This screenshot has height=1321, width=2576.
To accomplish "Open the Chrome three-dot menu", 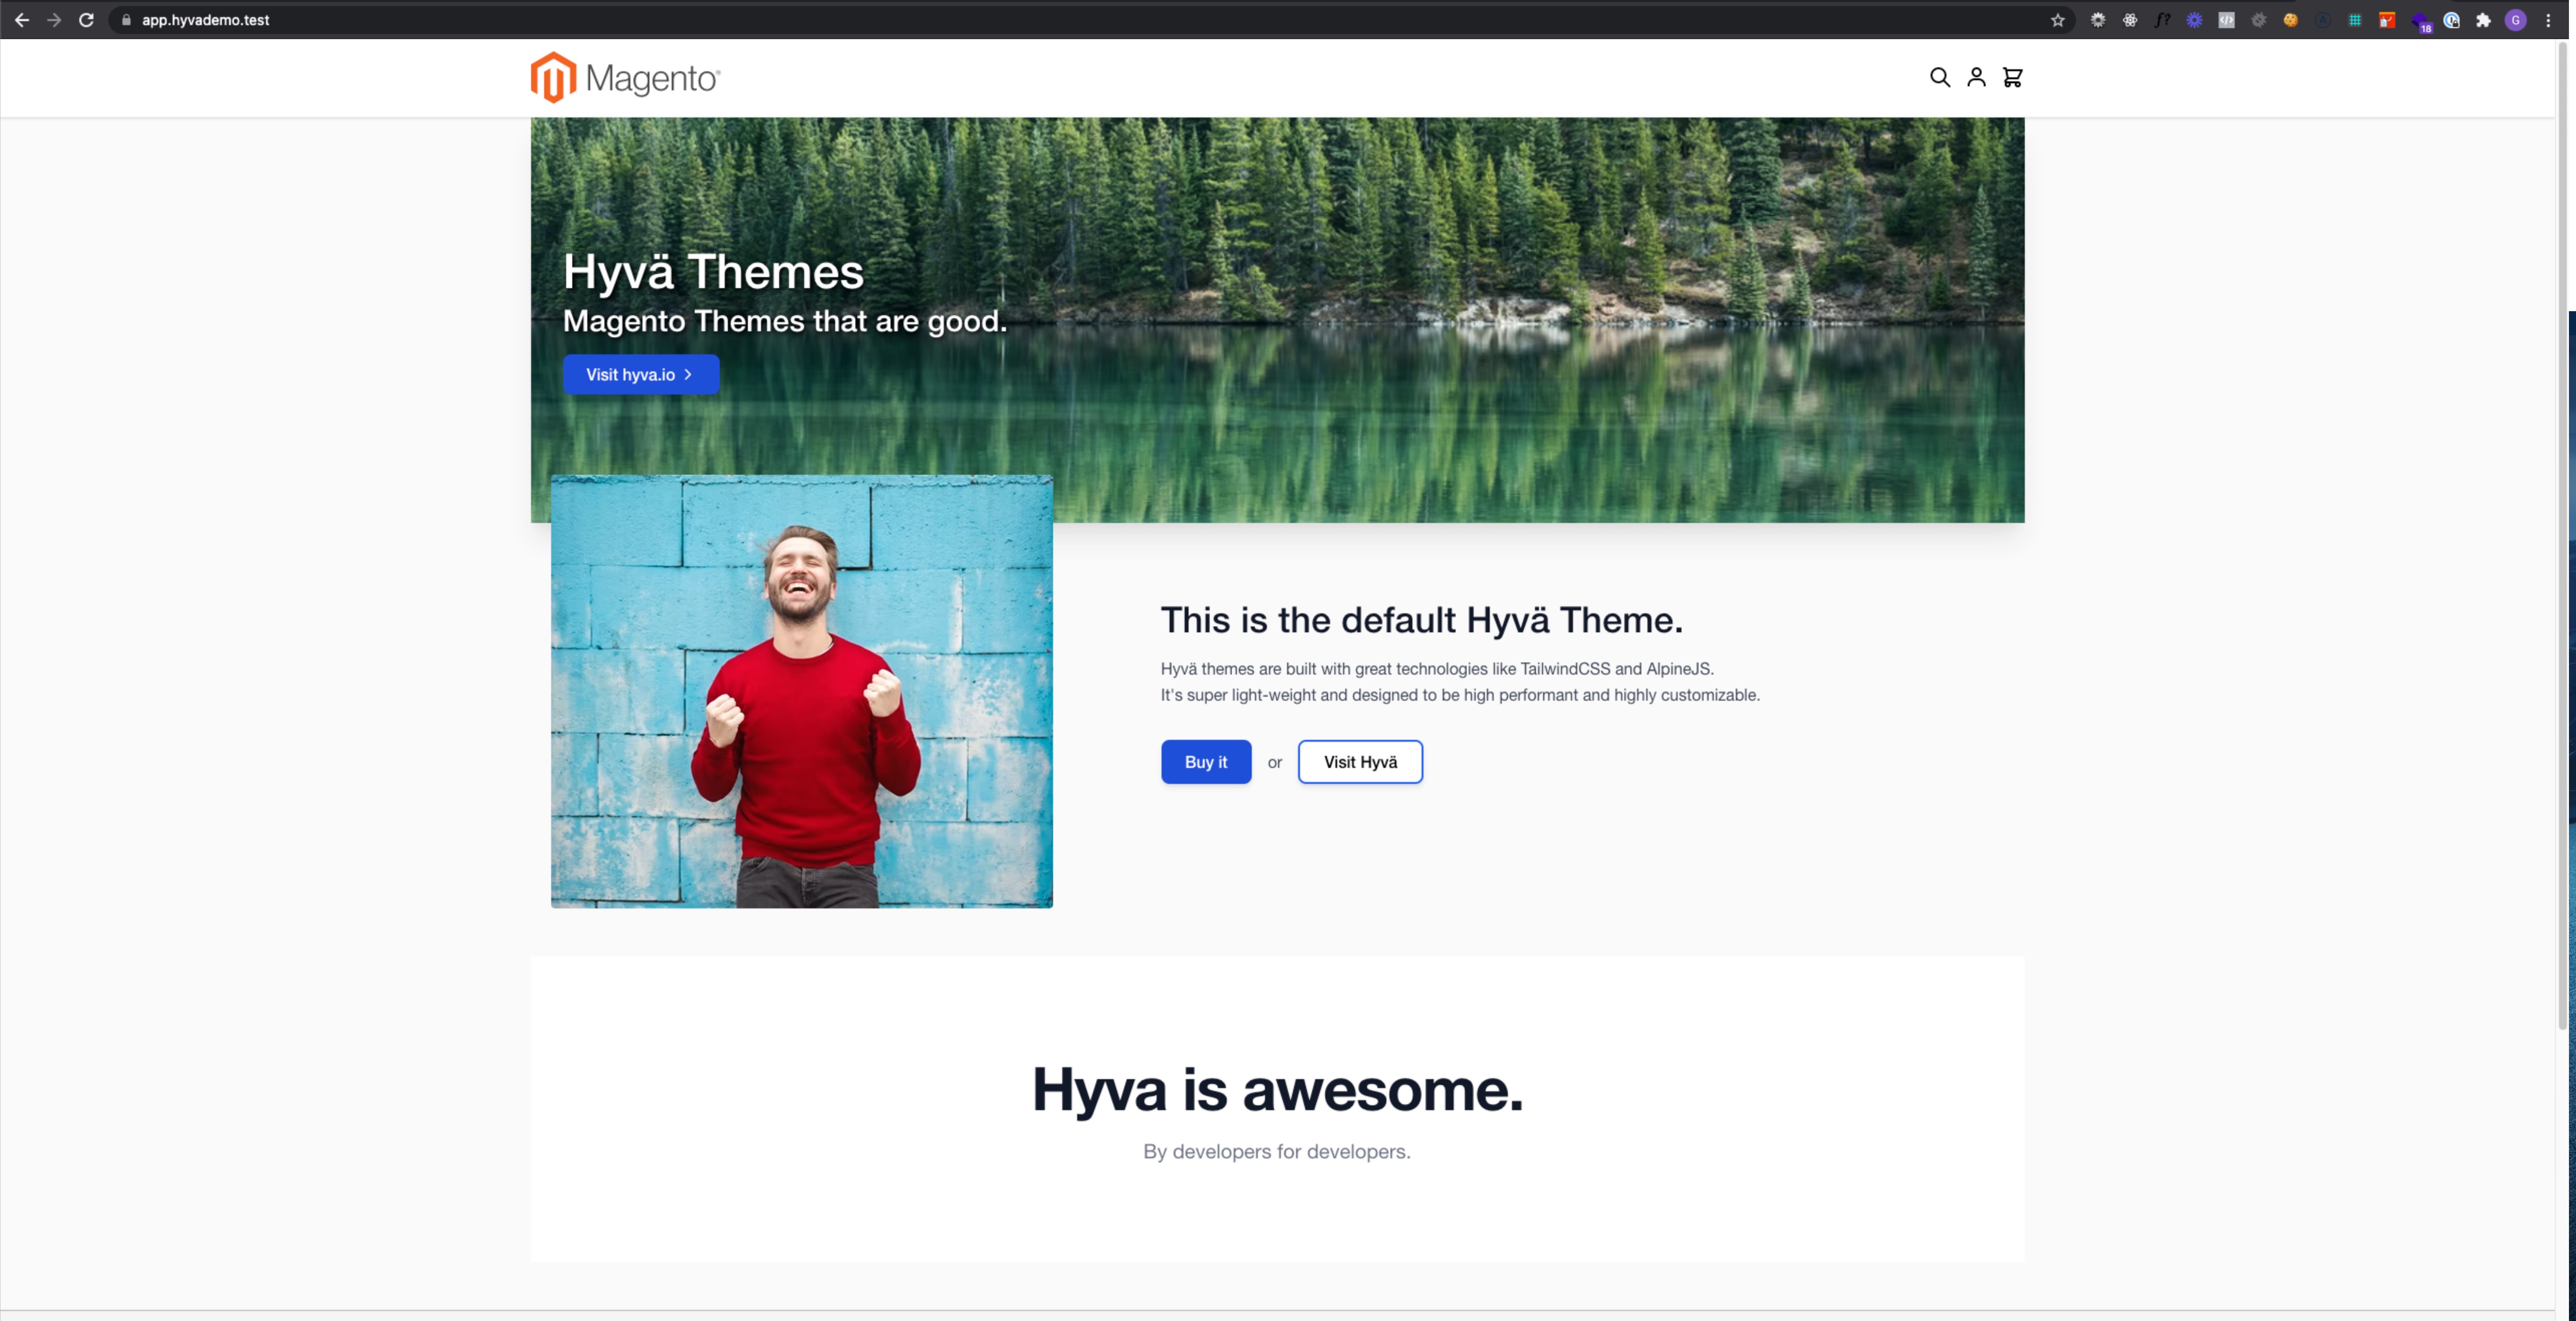I will coord(2548,20).
